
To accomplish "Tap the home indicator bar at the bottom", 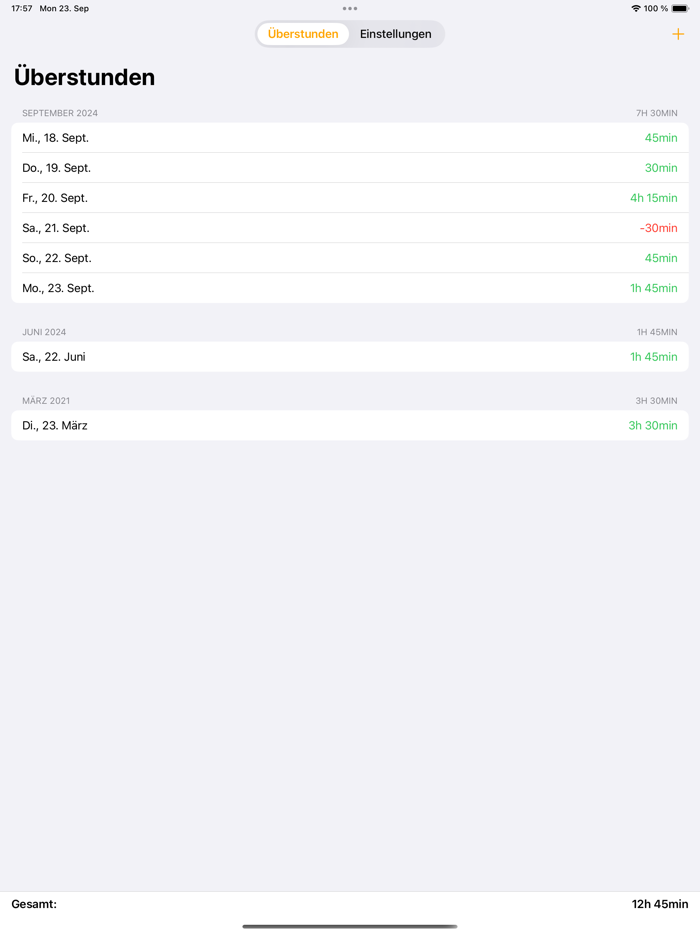I will coord(350,925).
